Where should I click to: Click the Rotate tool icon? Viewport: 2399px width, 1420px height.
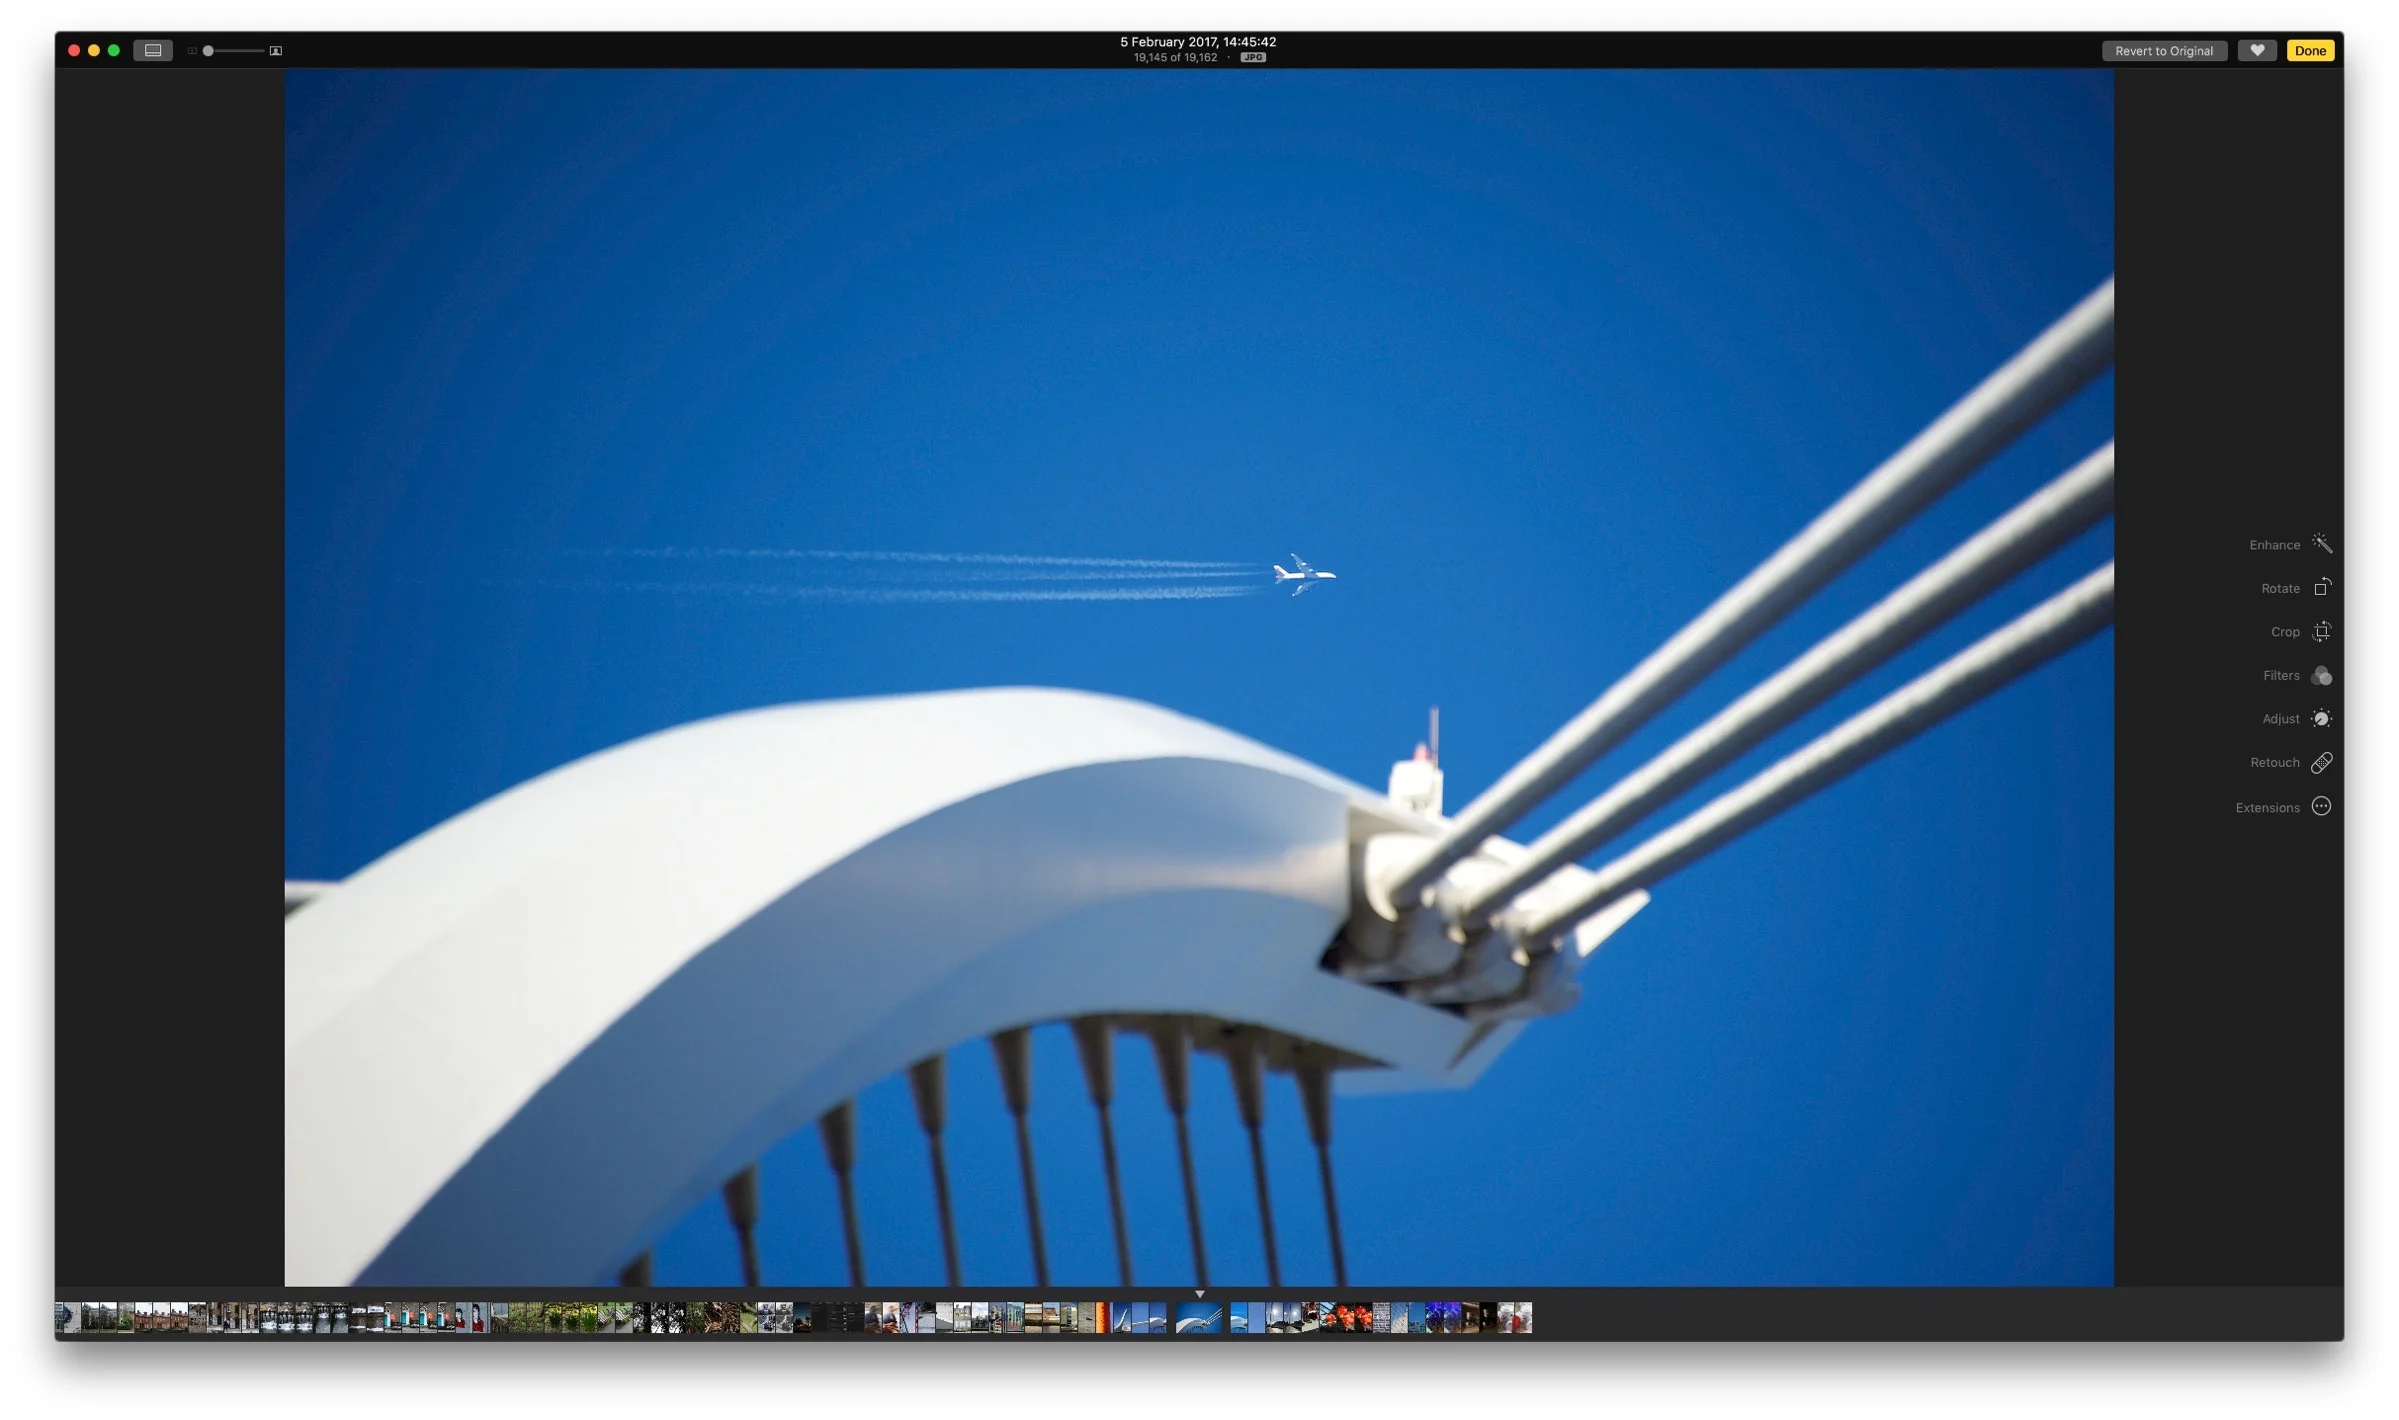[x=2321, y=588]
